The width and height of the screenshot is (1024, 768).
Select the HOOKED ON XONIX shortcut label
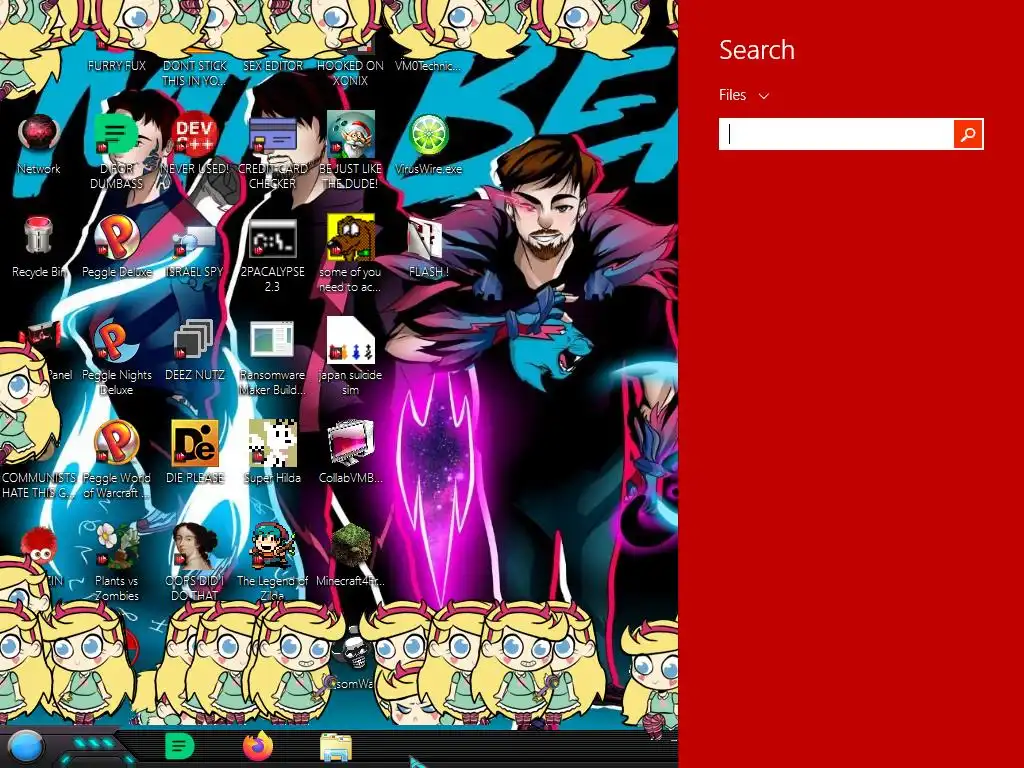tap(351, 73)
